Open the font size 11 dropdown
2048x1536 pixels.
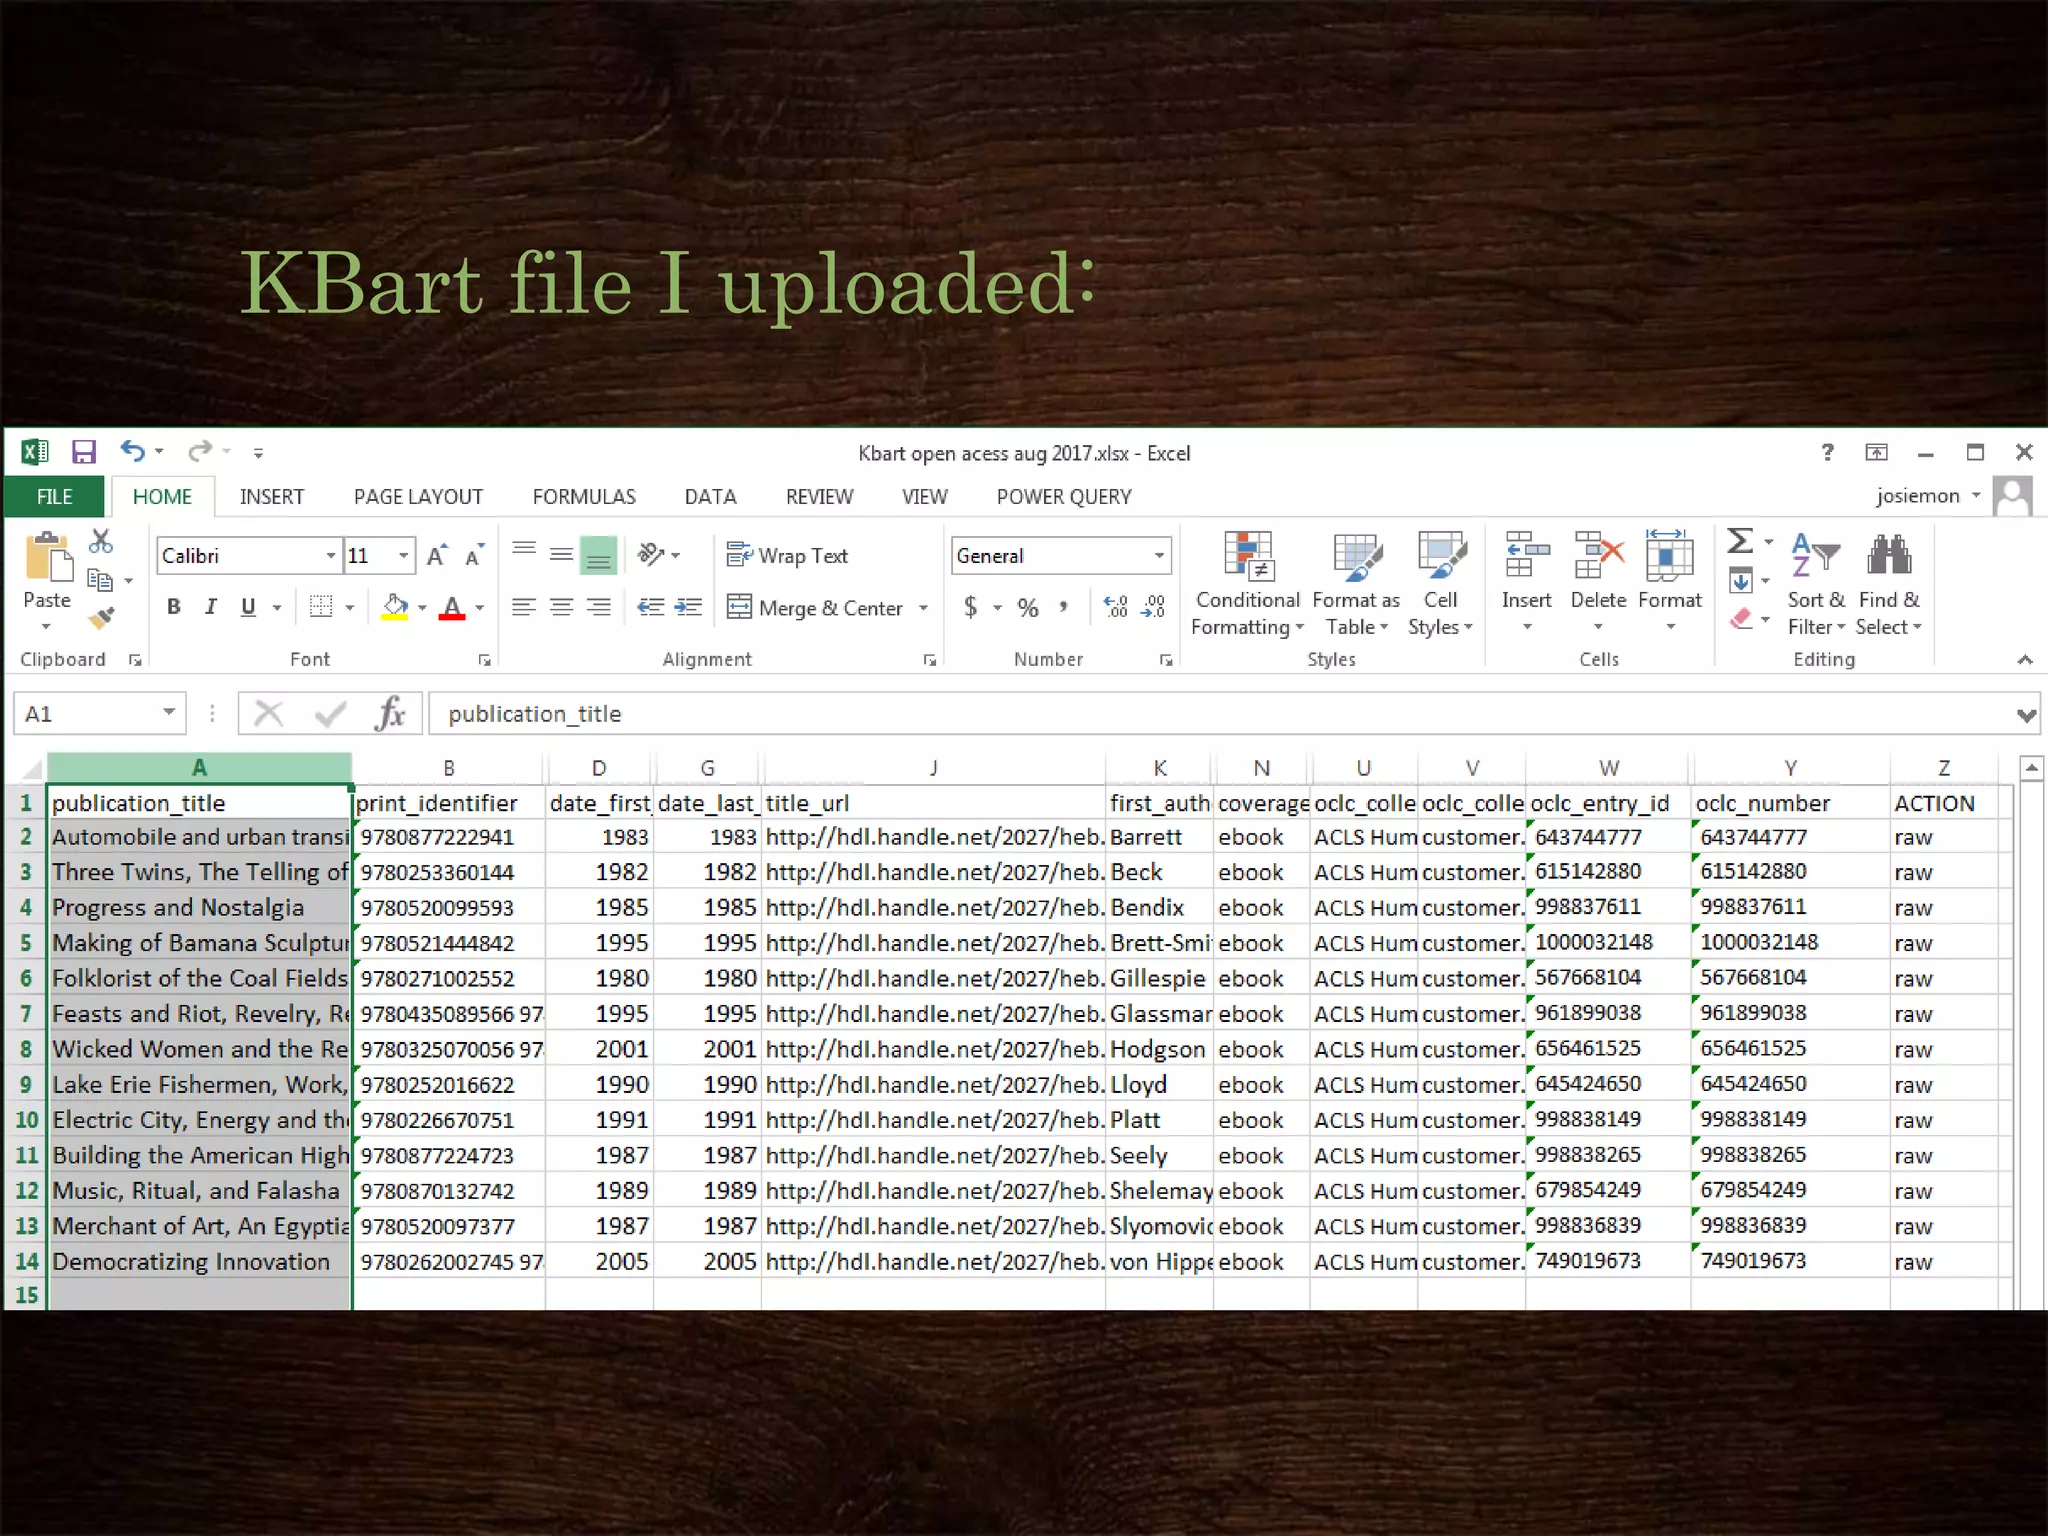click(403, 555)
